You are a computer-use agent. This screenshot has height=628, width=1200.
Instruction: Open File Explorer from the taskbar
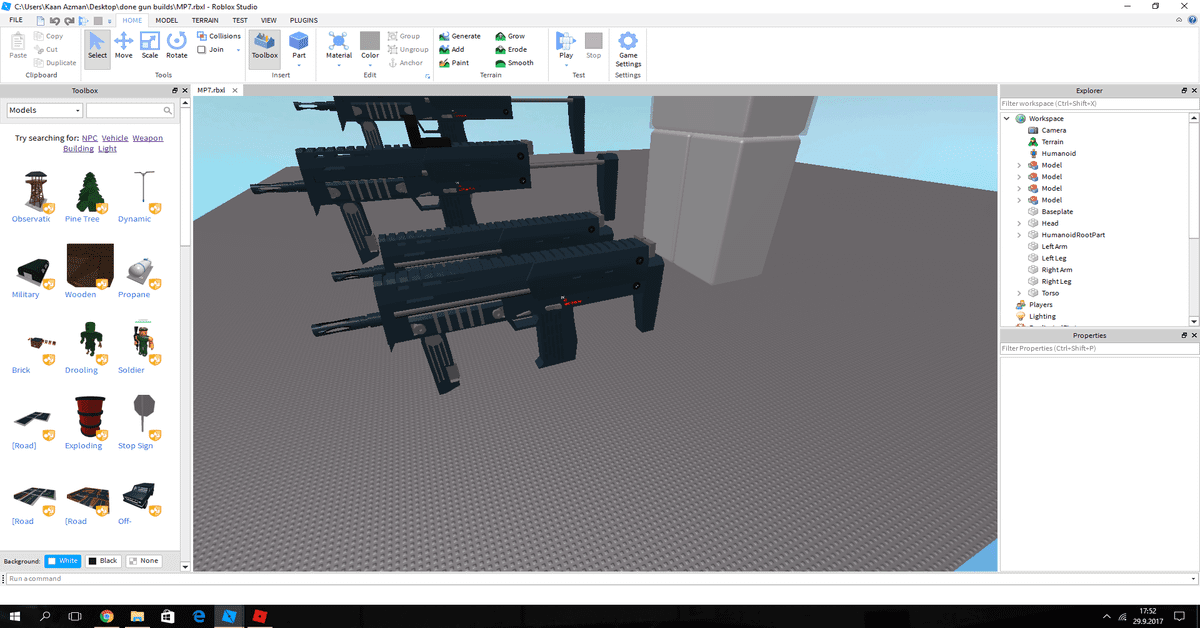point(137,616)
